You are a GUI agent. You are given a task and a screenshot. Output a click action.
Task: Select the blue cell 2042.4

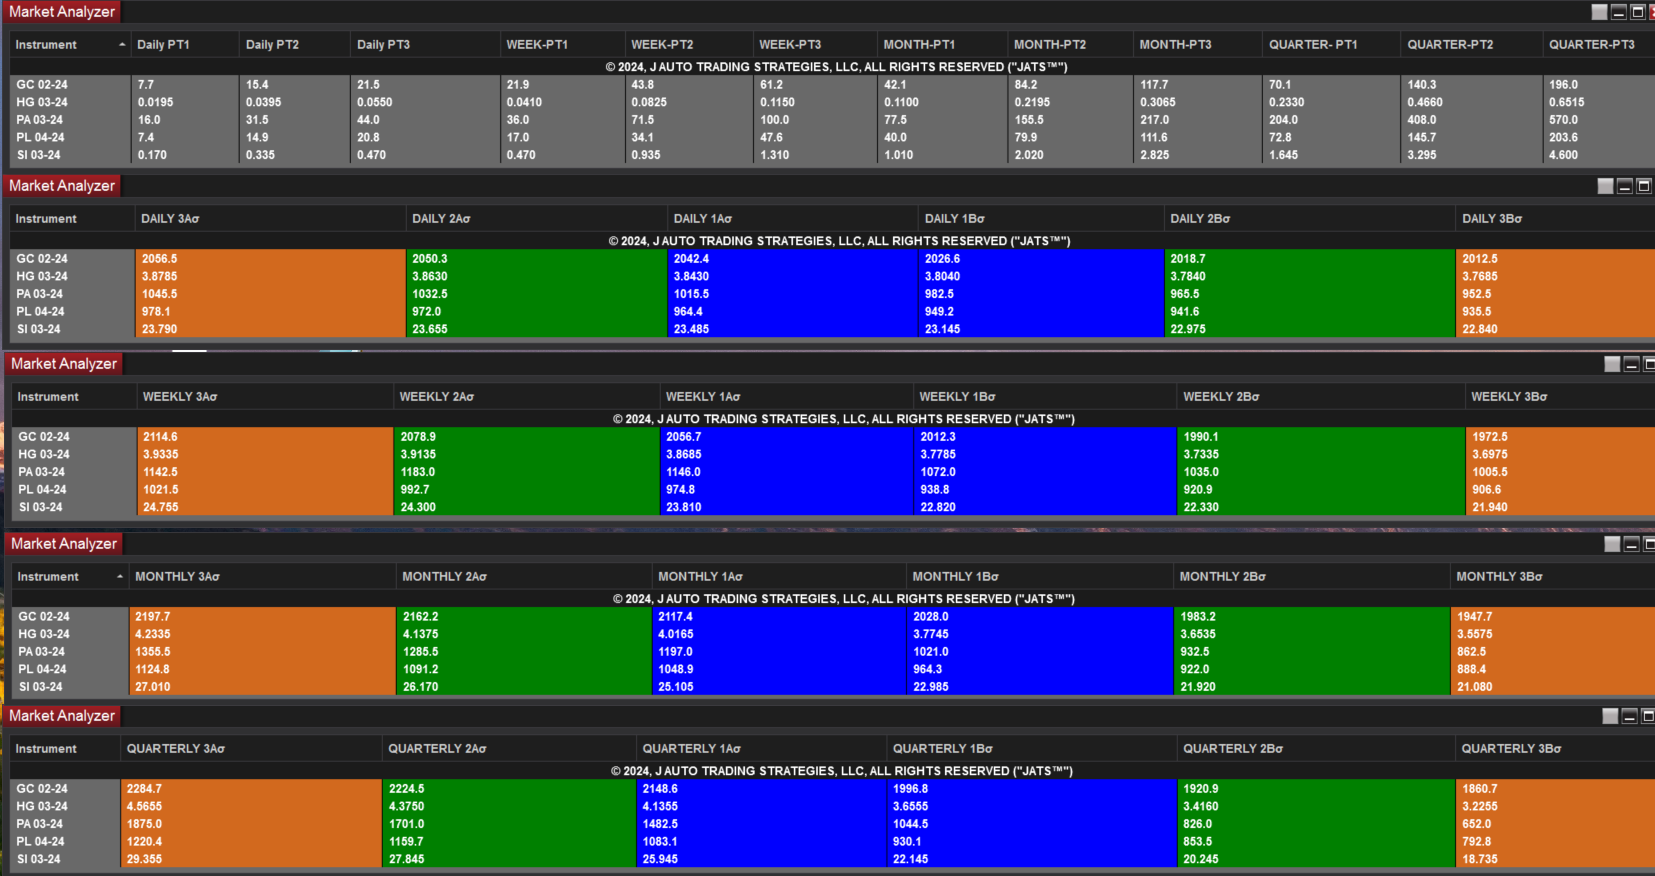(792, 259)
